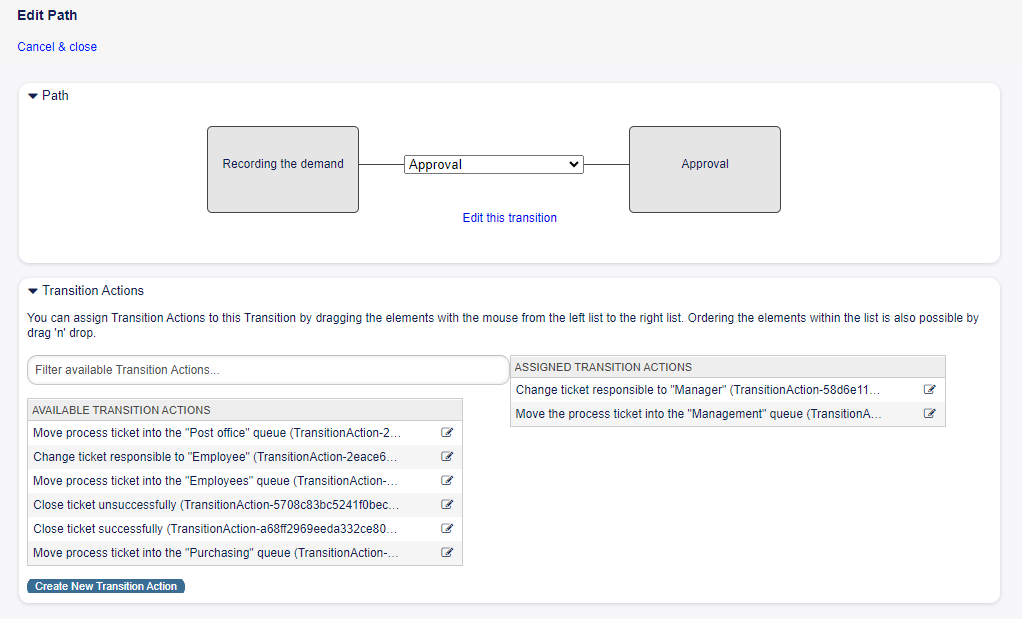Open the Approval transition dropdown
The image size is (1022, 619).
pyautogui.click(x=493, y=164)
